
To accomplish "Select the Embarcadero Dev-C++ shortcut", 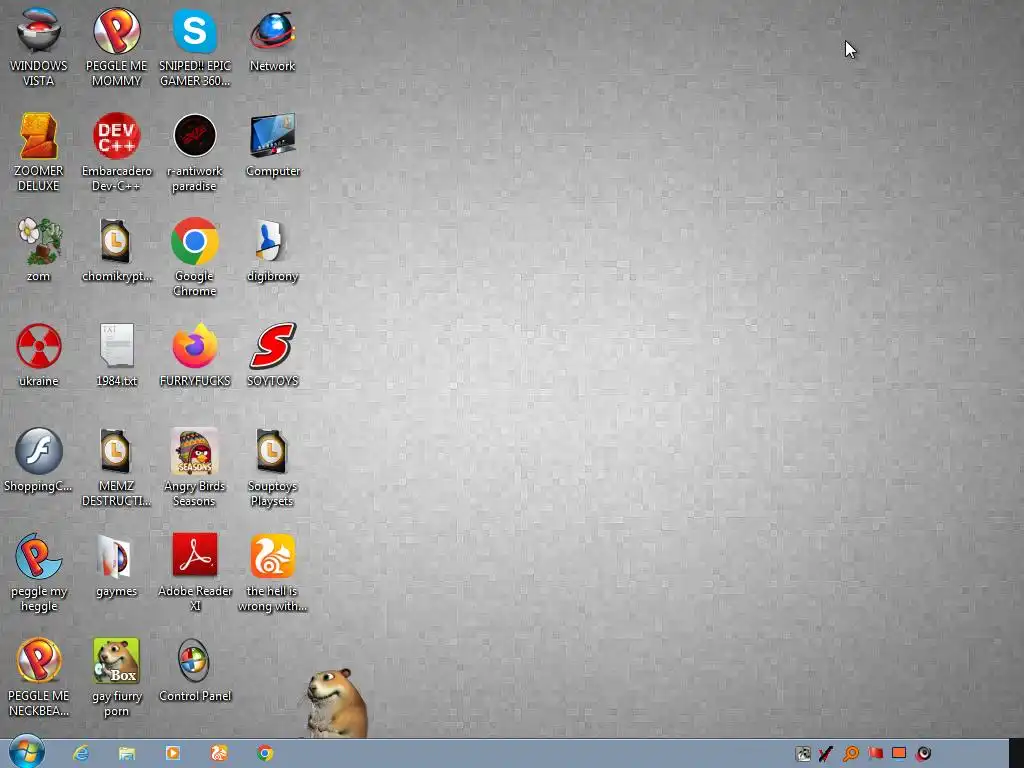I will (116, 152).
